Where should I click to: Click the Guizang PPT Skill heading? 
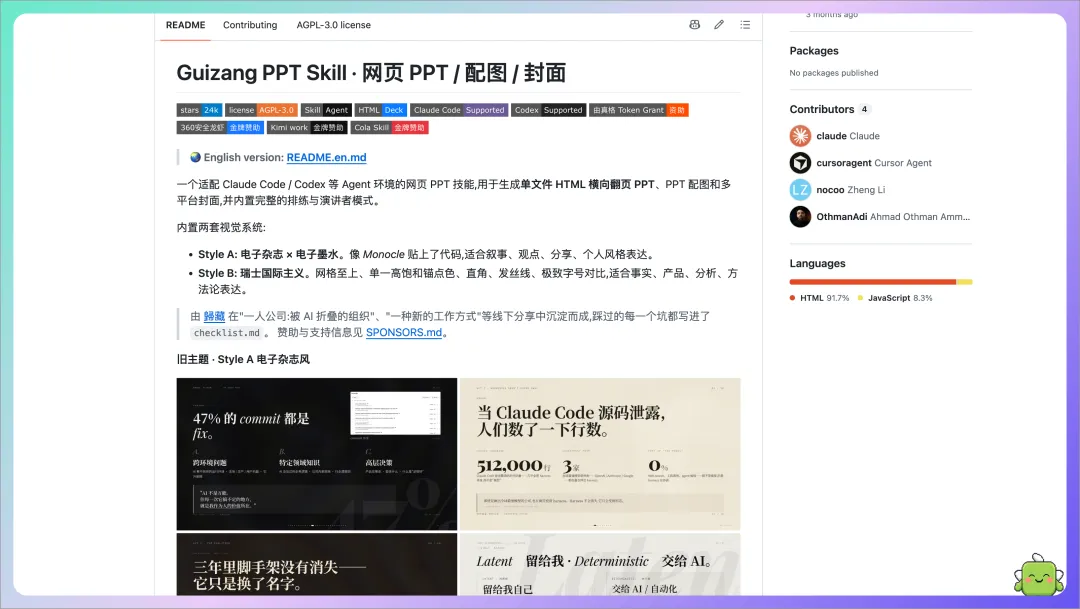371,72
